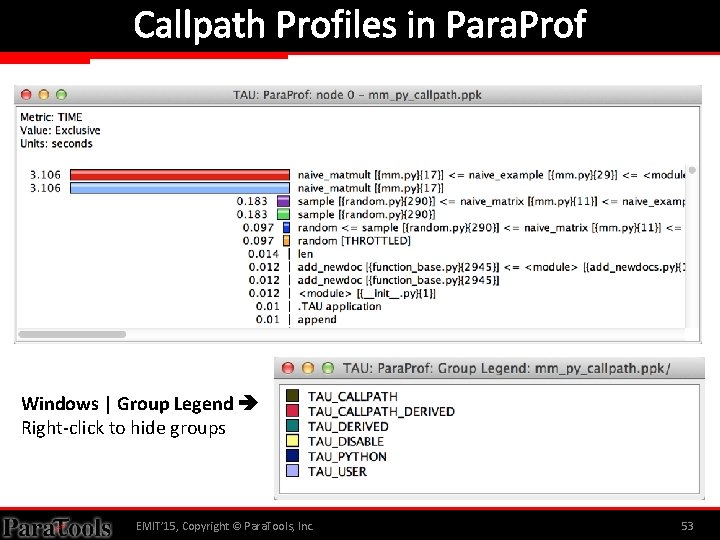Screen dimensions: 720x540
Task: Click the green sample bar
Action: pyautogui.click(x=284, y=214)
